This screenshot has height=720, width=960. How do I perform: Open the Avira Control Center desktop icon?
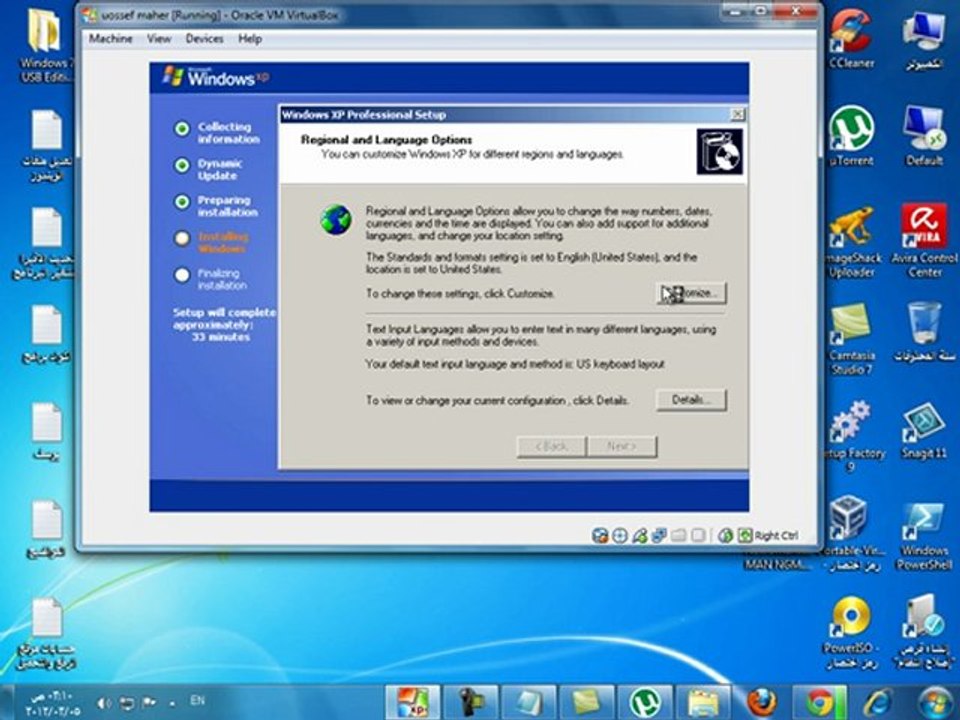(x=924, y=241)
